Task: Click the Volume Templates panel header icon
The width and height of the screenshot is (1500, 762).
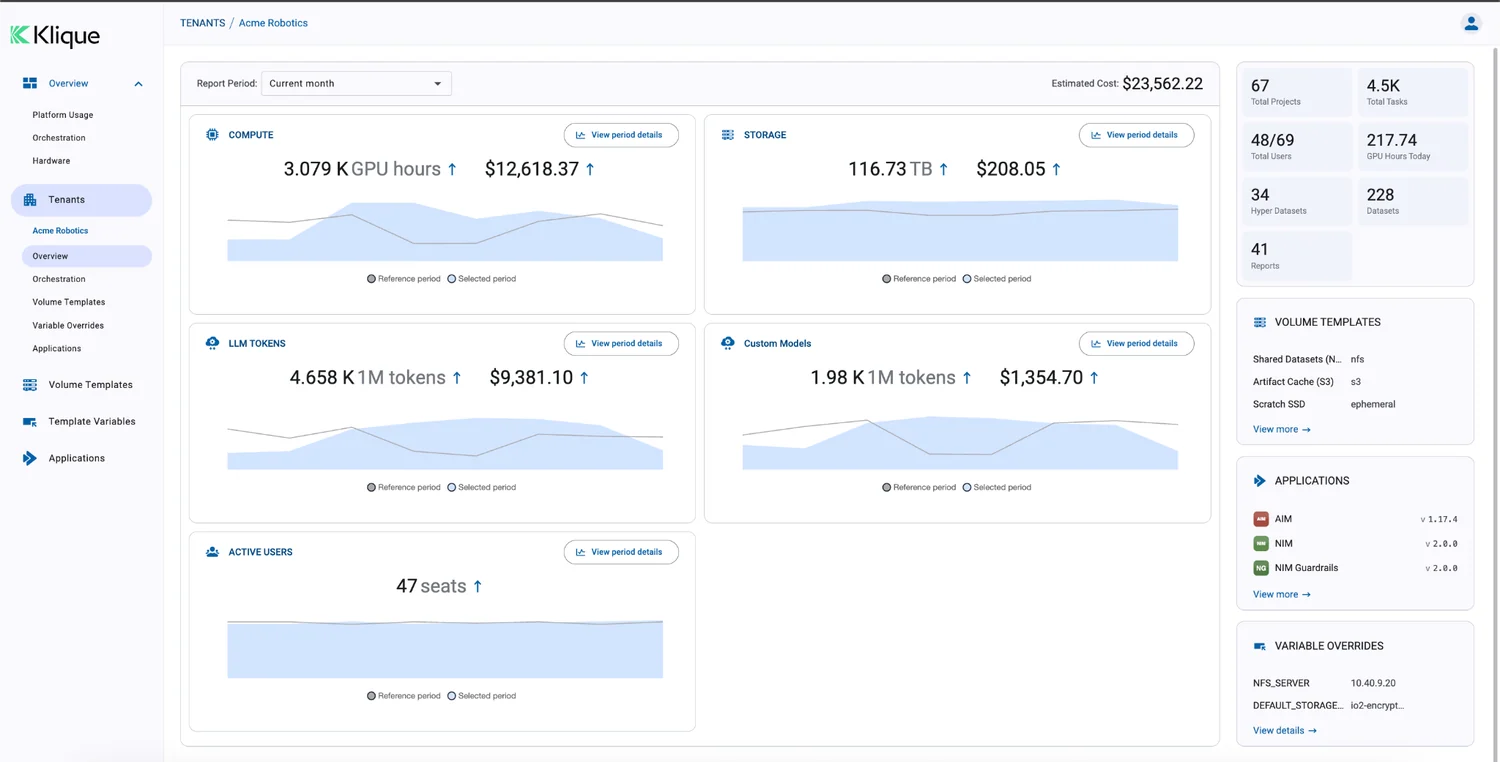Action: click(x=1259, y=322)
